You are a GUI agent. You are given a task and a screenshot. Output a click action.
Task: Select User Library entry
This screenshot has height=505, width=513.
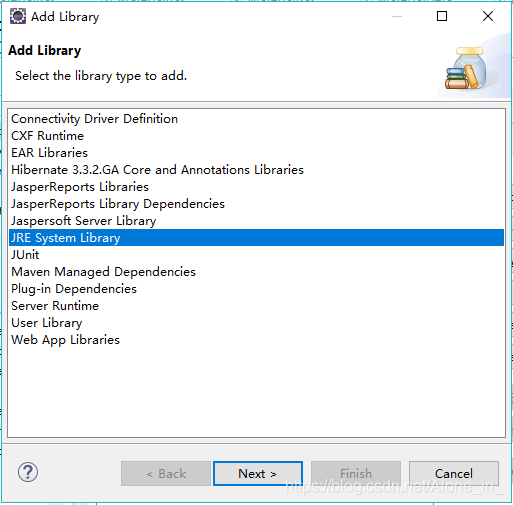pyautogui.click(x=256, y=323)
